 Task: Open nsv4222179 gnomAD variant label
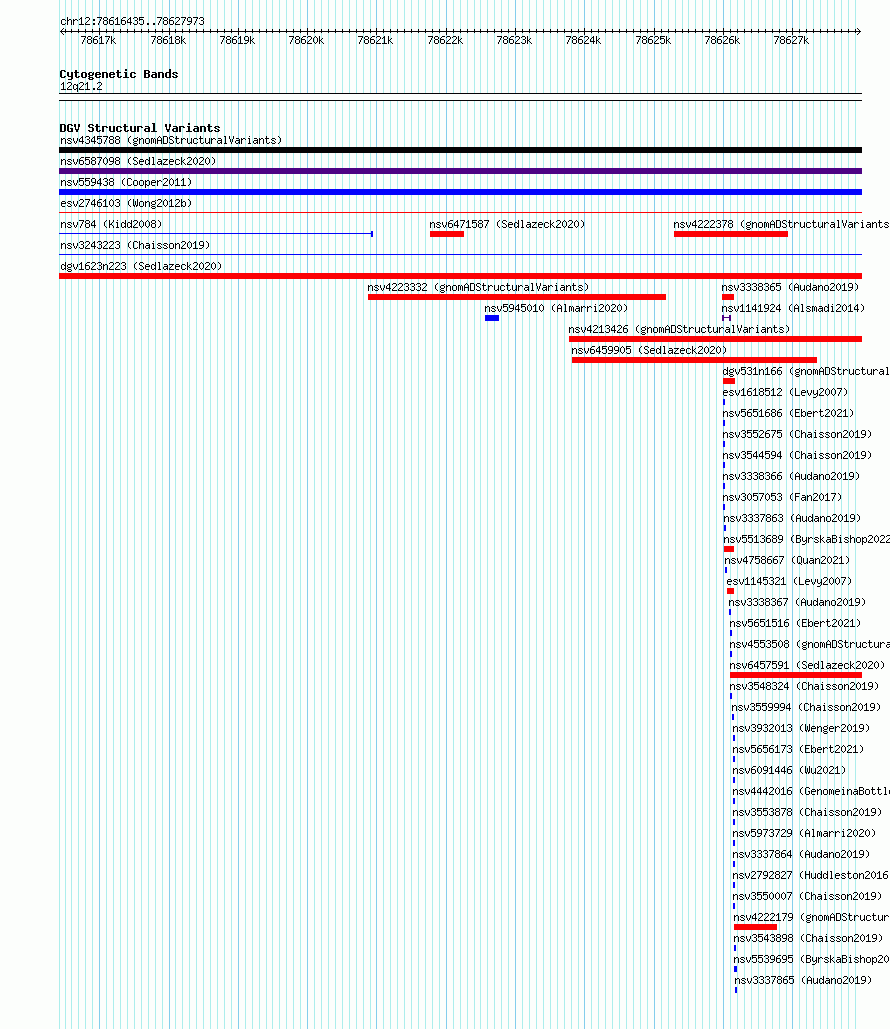pos(812,917)
